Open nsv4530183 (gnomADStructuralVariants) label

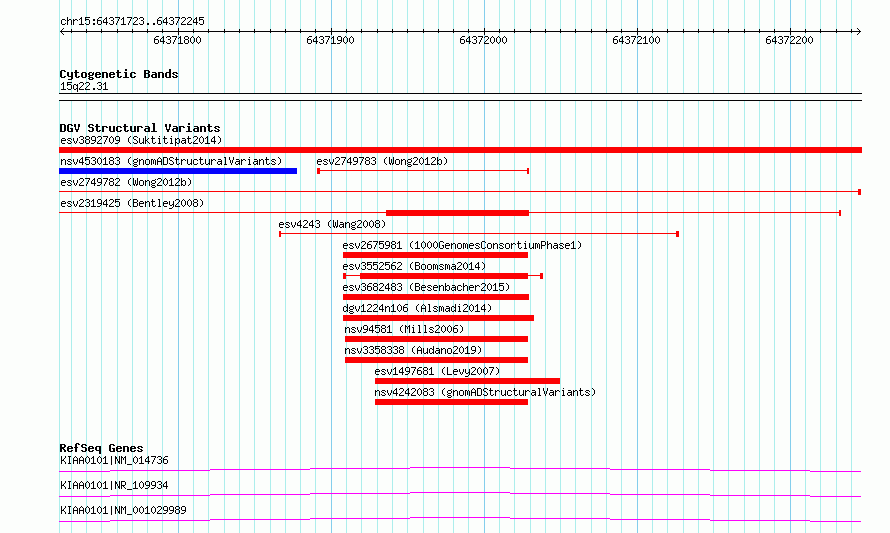click(171, 161)
